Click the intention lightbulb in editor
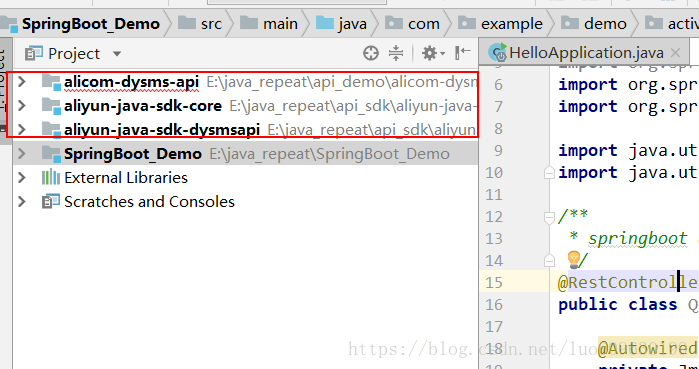This screenshot has height=369, width=699. [x=573, y=259]
